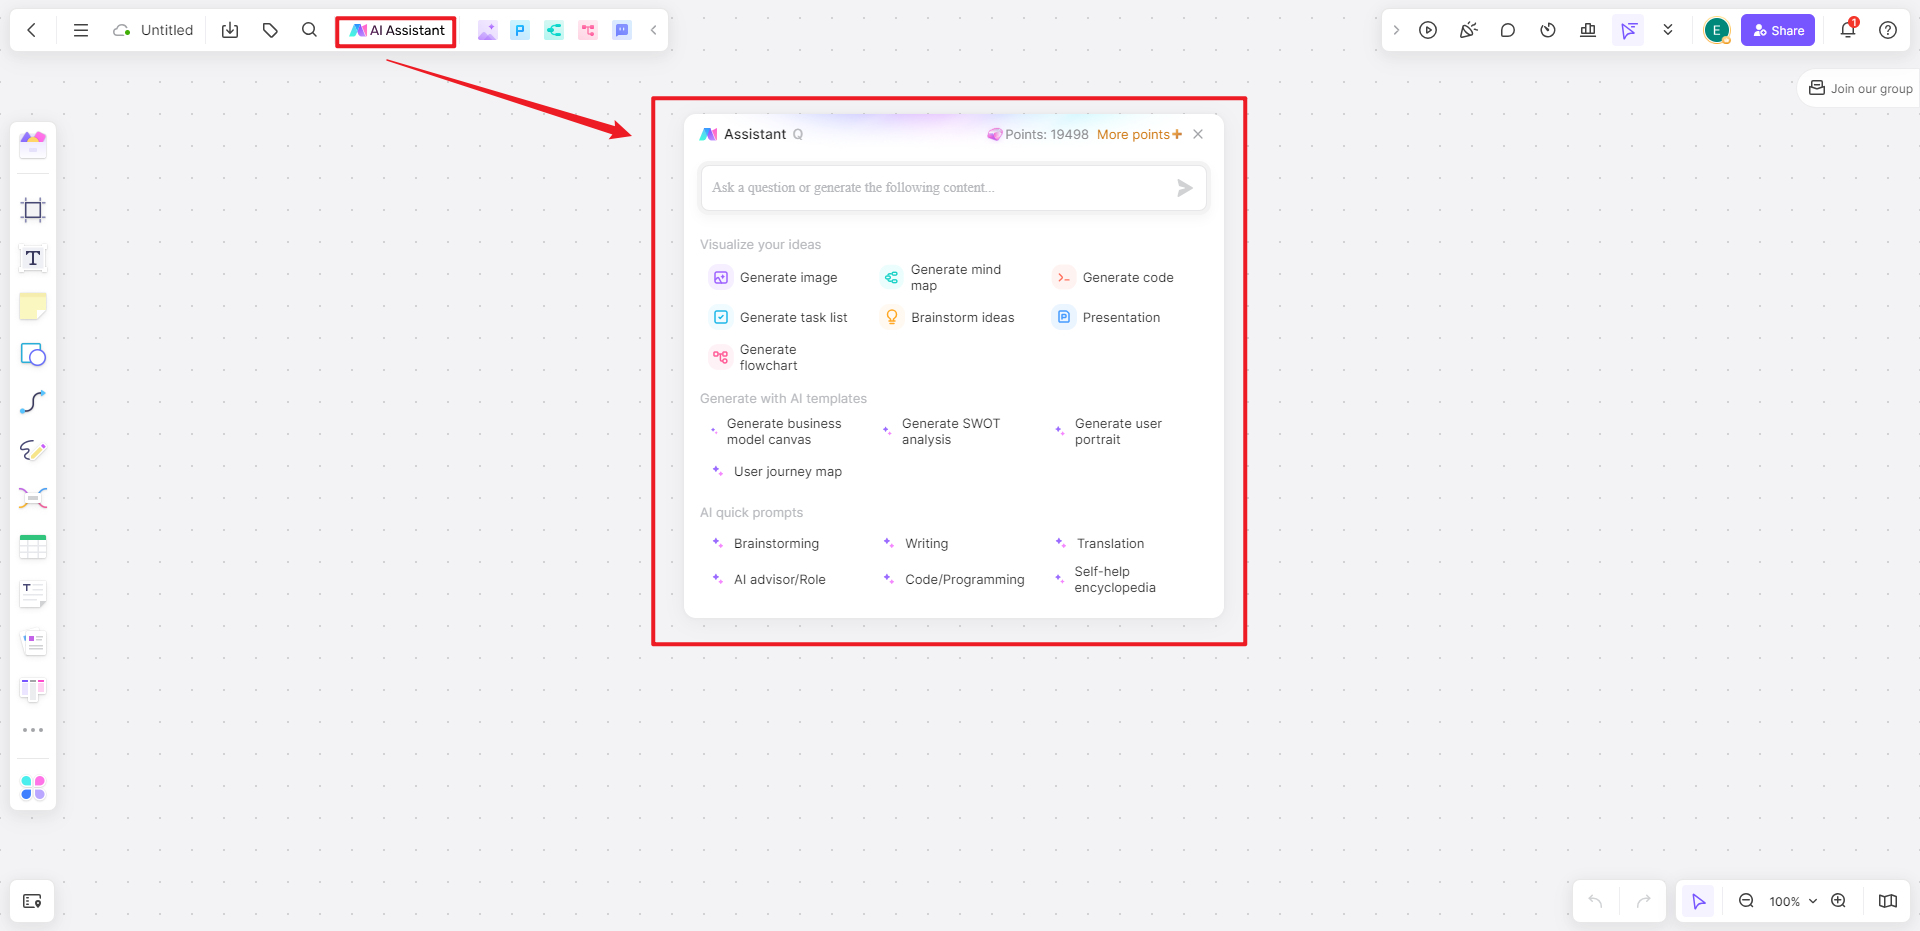Open AI Assistant in top toolbar
The height and width of the screenshot is (931, 1920).
[397, 31]
